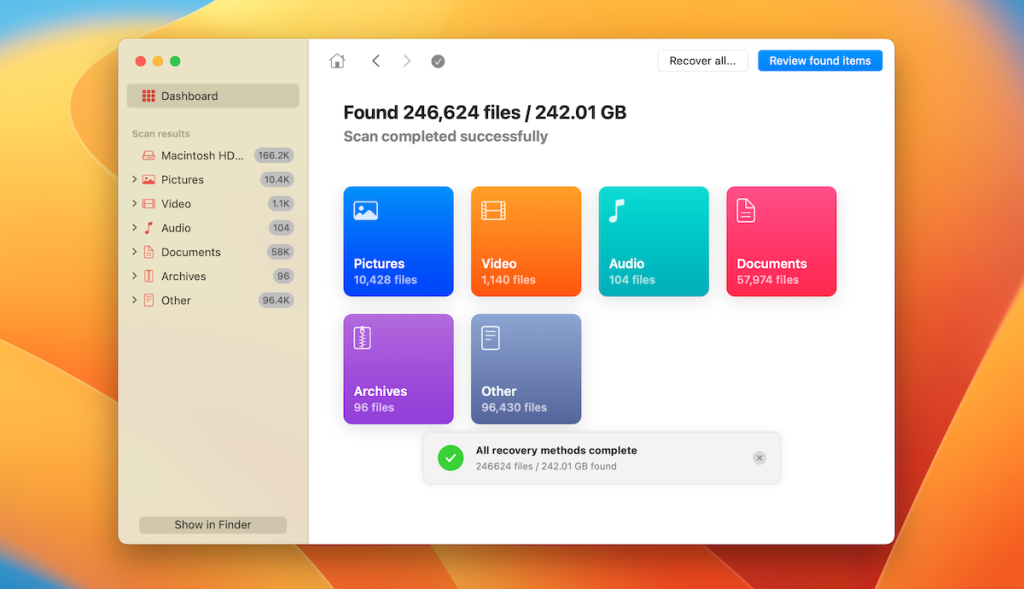Select Documents in the sidebar list

pos(213,252)
